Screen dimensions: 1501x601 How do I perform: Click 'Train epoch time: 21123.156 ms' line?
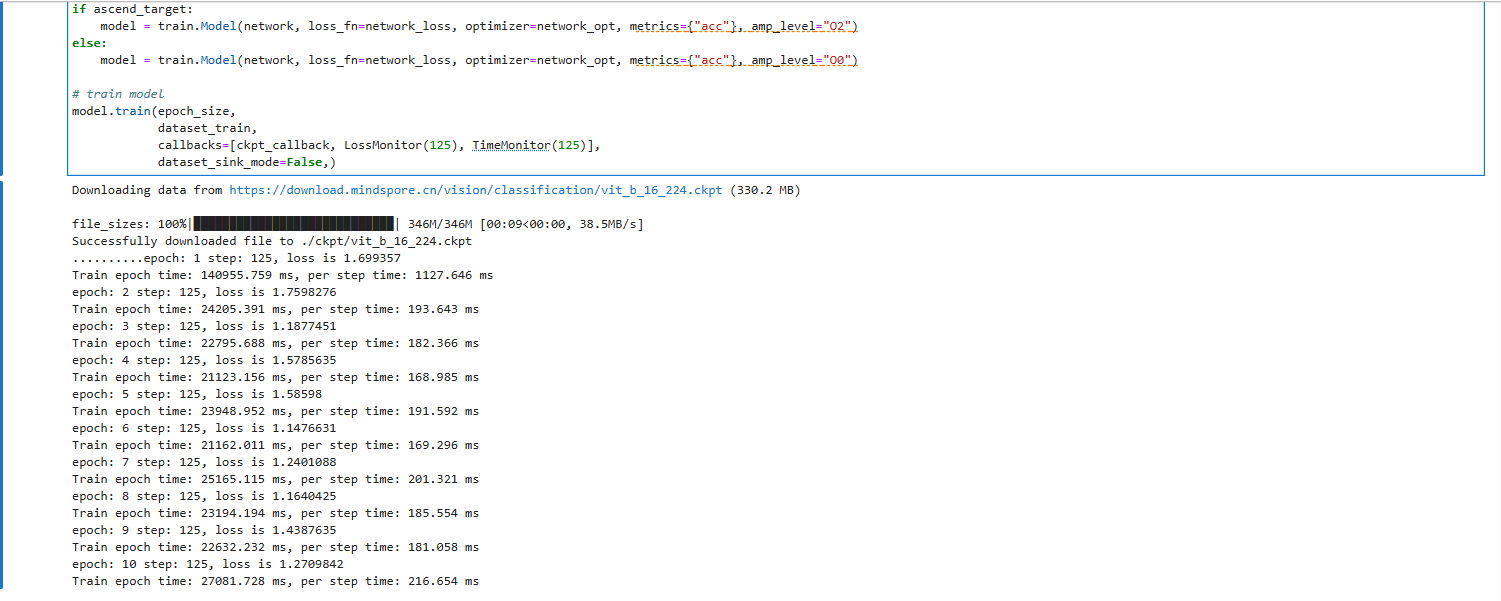coord(275,377)
